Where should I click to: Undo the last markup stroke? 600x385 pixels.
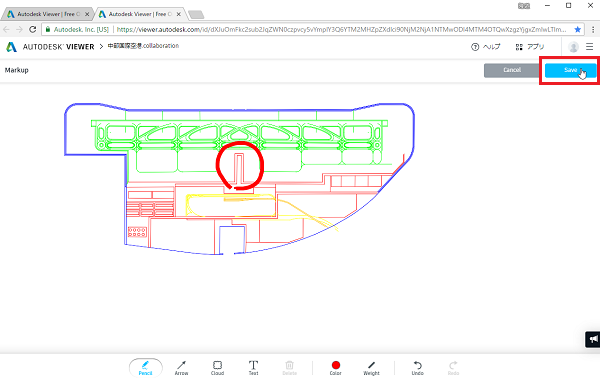[x=417, y=368]
